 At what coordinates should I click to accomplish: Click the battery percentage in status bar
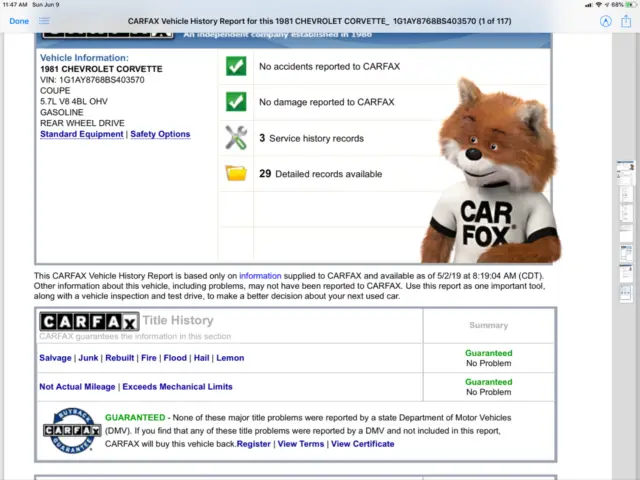pos(617,5)
